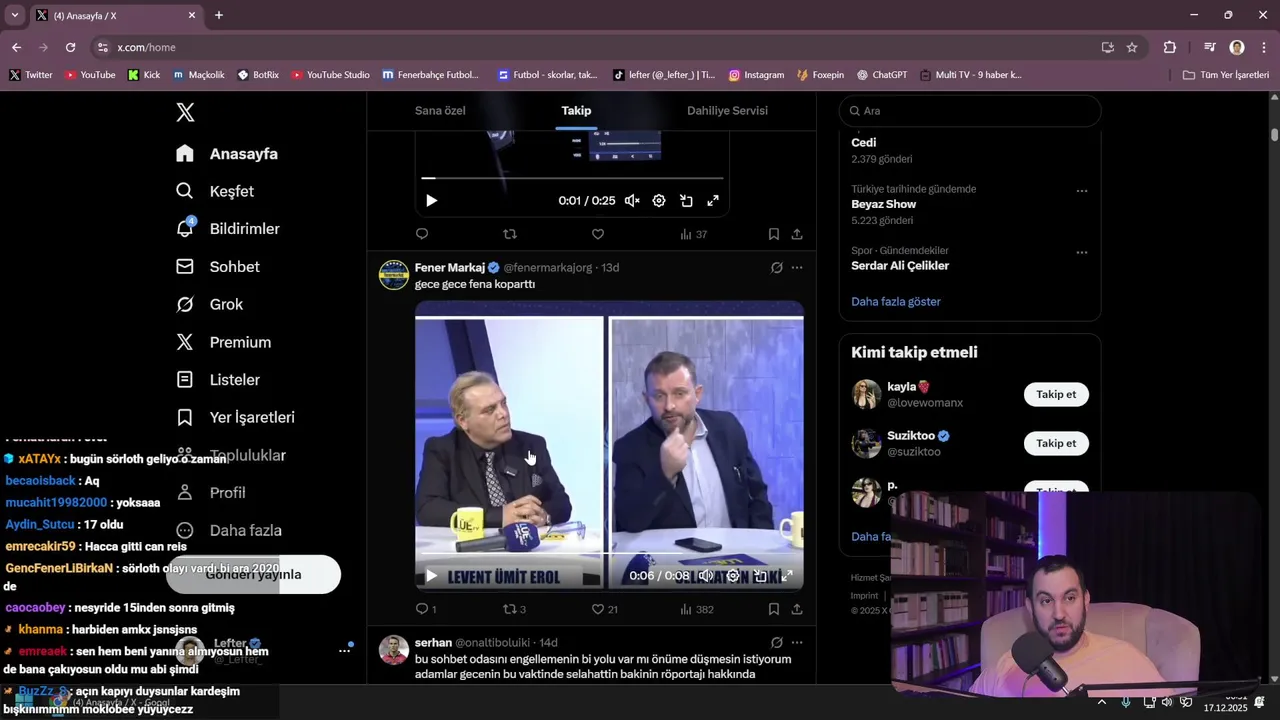
Task: Switch to the Takip tab
Action: tap(576, 111)
